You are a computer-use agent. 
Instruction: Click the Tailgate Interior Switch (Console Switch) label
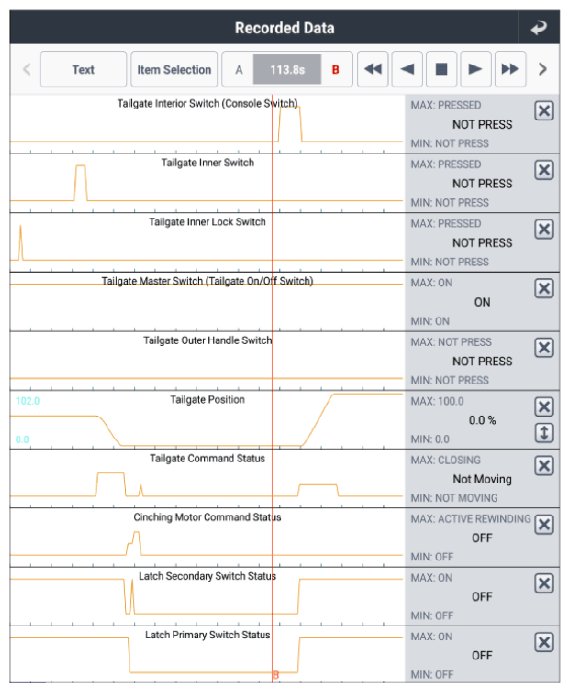pos(207,104)
